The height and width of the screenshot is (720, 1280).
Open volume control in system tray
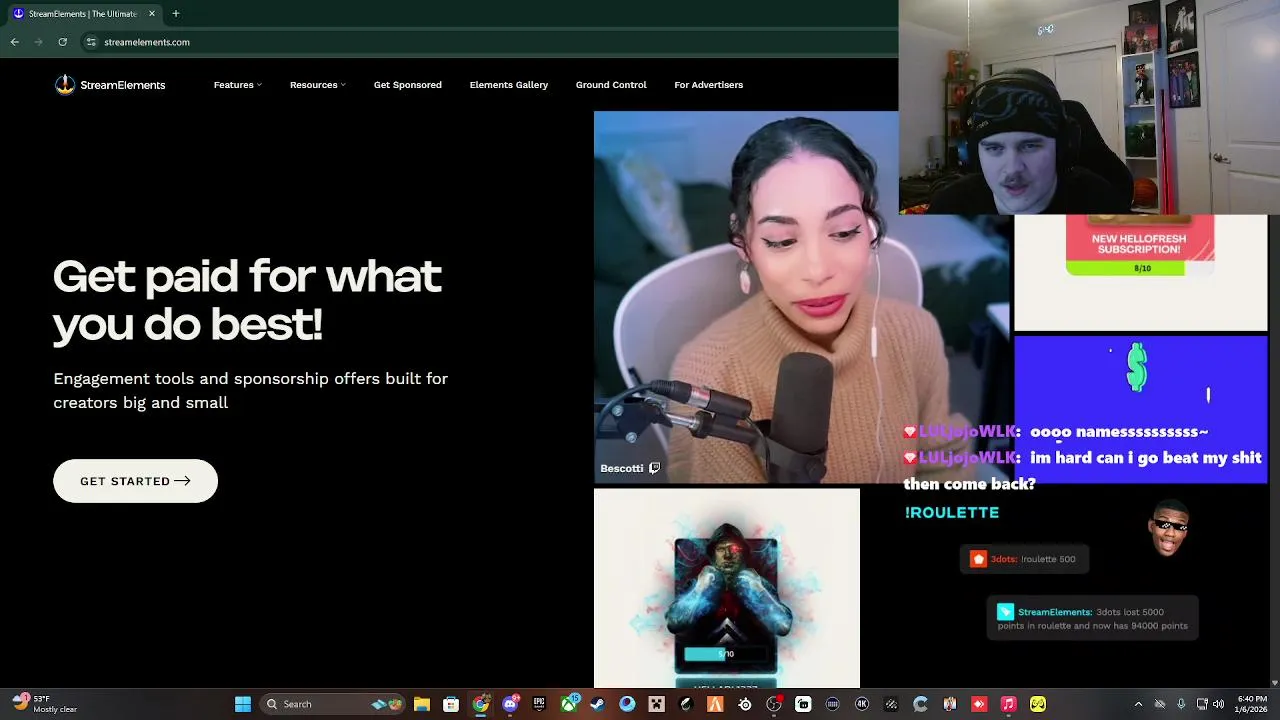pyautogui.click(x=1218, y=704)
